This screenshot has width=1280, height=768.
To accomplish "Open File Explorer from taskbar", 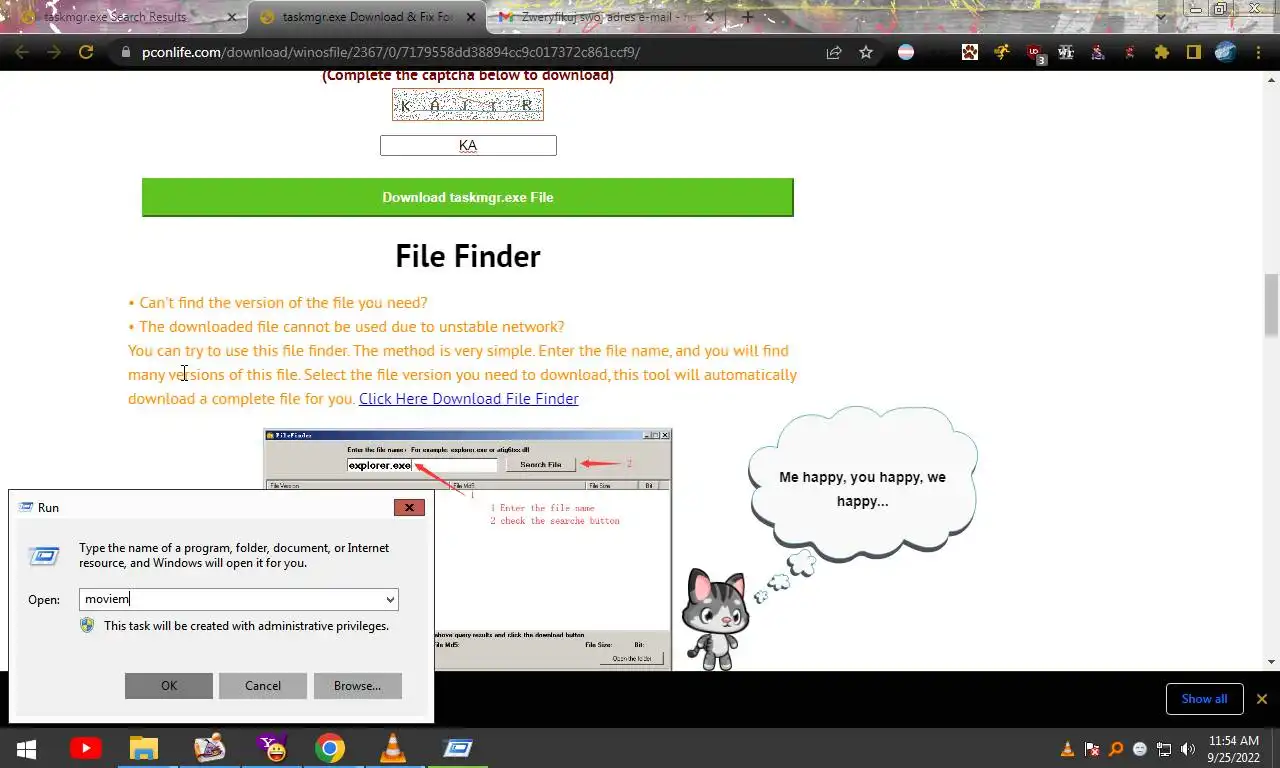I will coord(144,748).
